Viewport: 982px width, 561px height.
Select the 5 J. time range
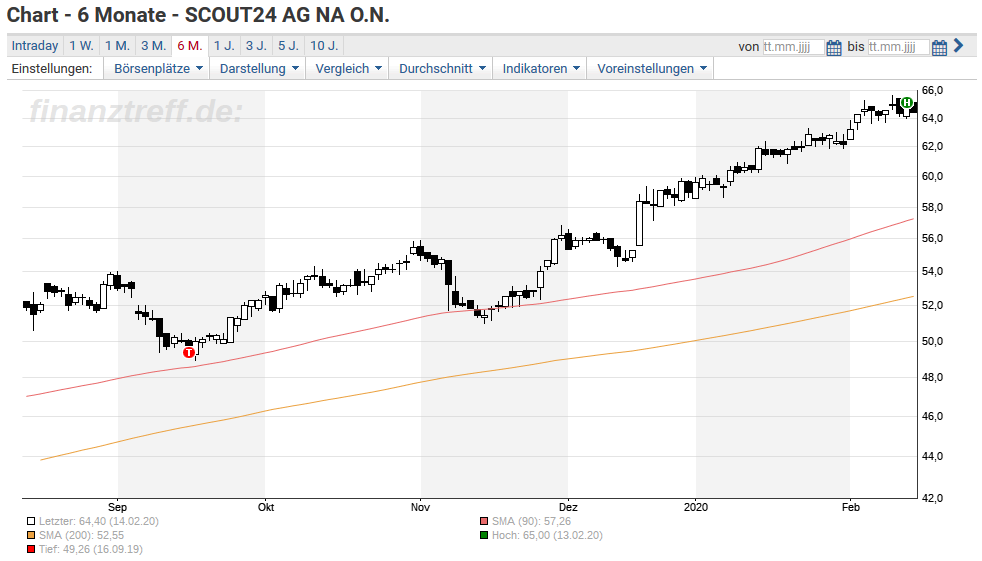289,46
